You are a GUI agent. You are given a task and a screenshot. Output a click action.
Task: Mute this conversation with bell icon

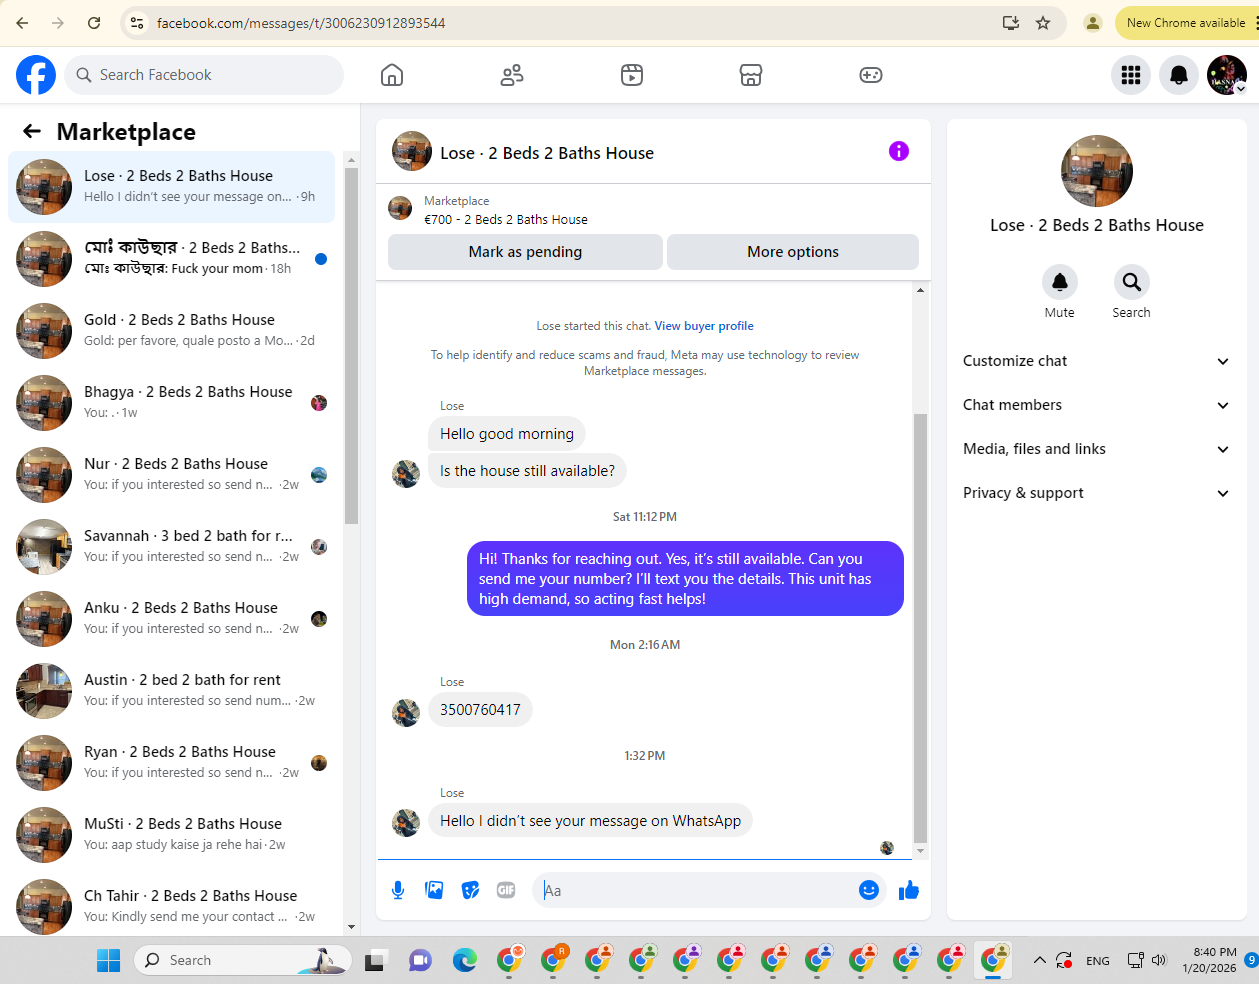(x=1060, y=282)
